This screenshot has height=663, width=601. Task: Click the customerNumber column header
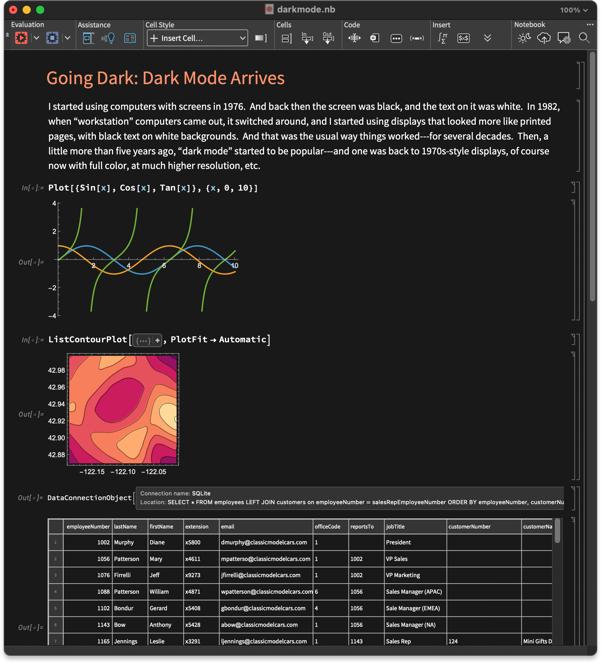(x=483, y=527)
